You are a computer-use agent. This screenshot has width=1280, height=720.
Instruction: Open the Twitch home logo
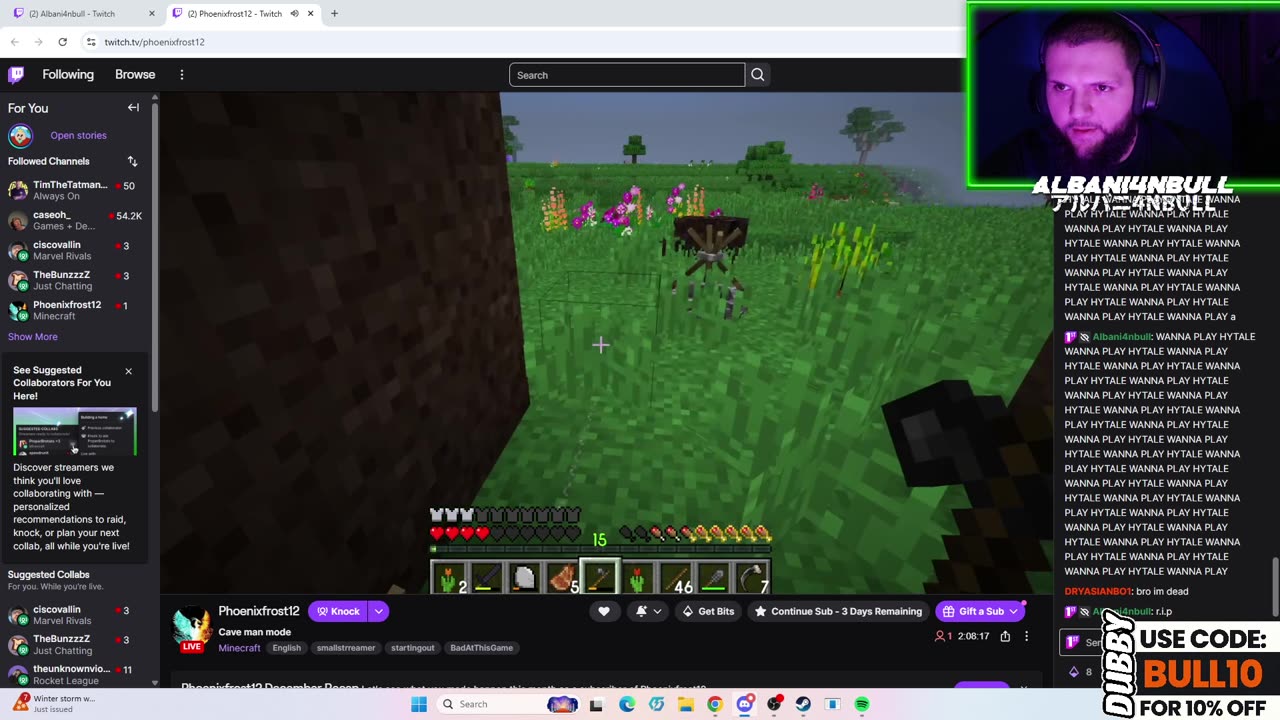(16, 75)
